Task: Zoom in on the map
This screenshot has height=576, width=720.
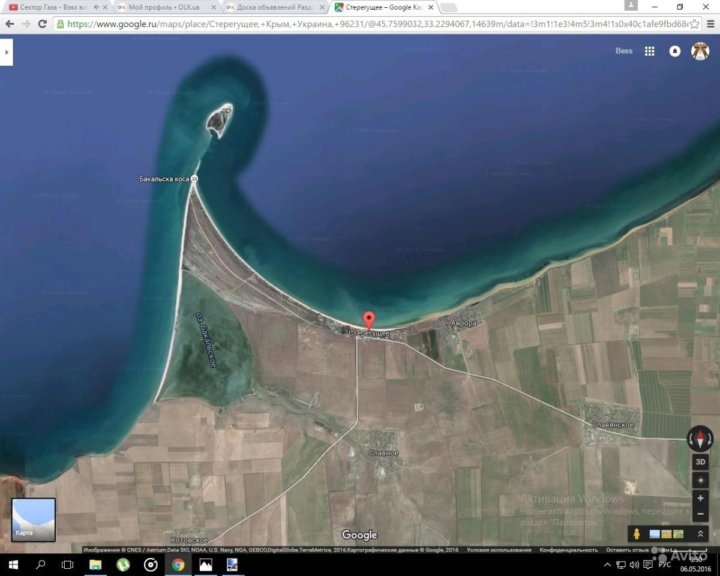Action: click(x=699, y=498)
